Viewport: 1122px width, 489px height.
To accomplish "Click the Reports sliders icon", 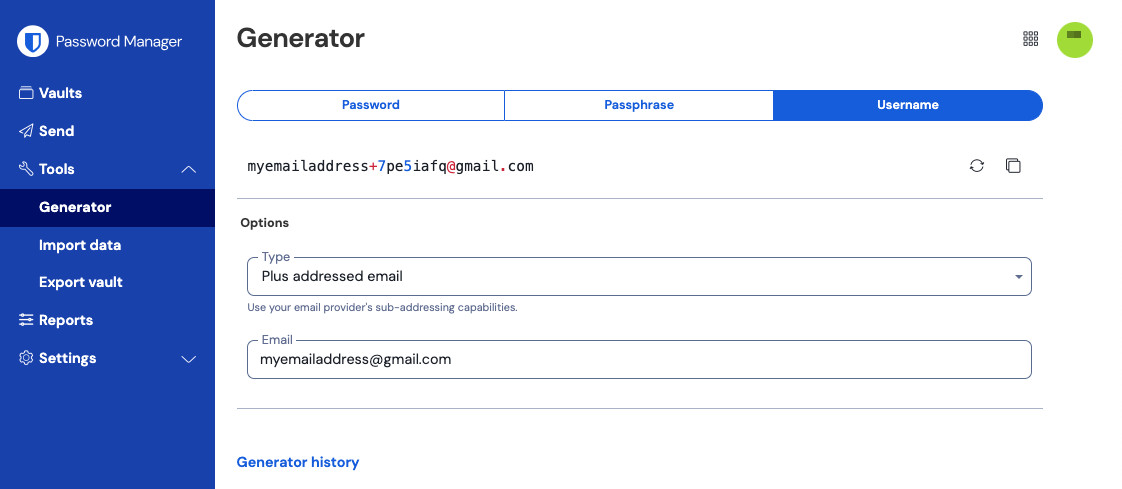I will tap(26, 320).
